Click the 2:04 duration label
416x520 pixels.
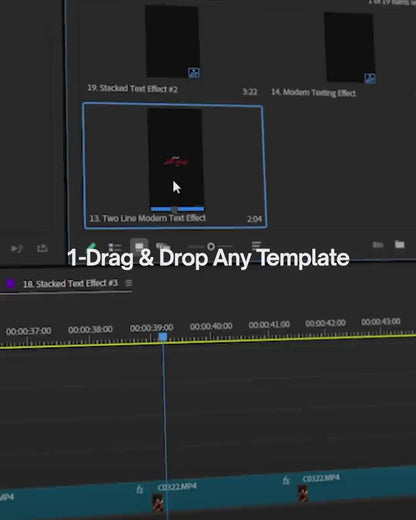254,219
